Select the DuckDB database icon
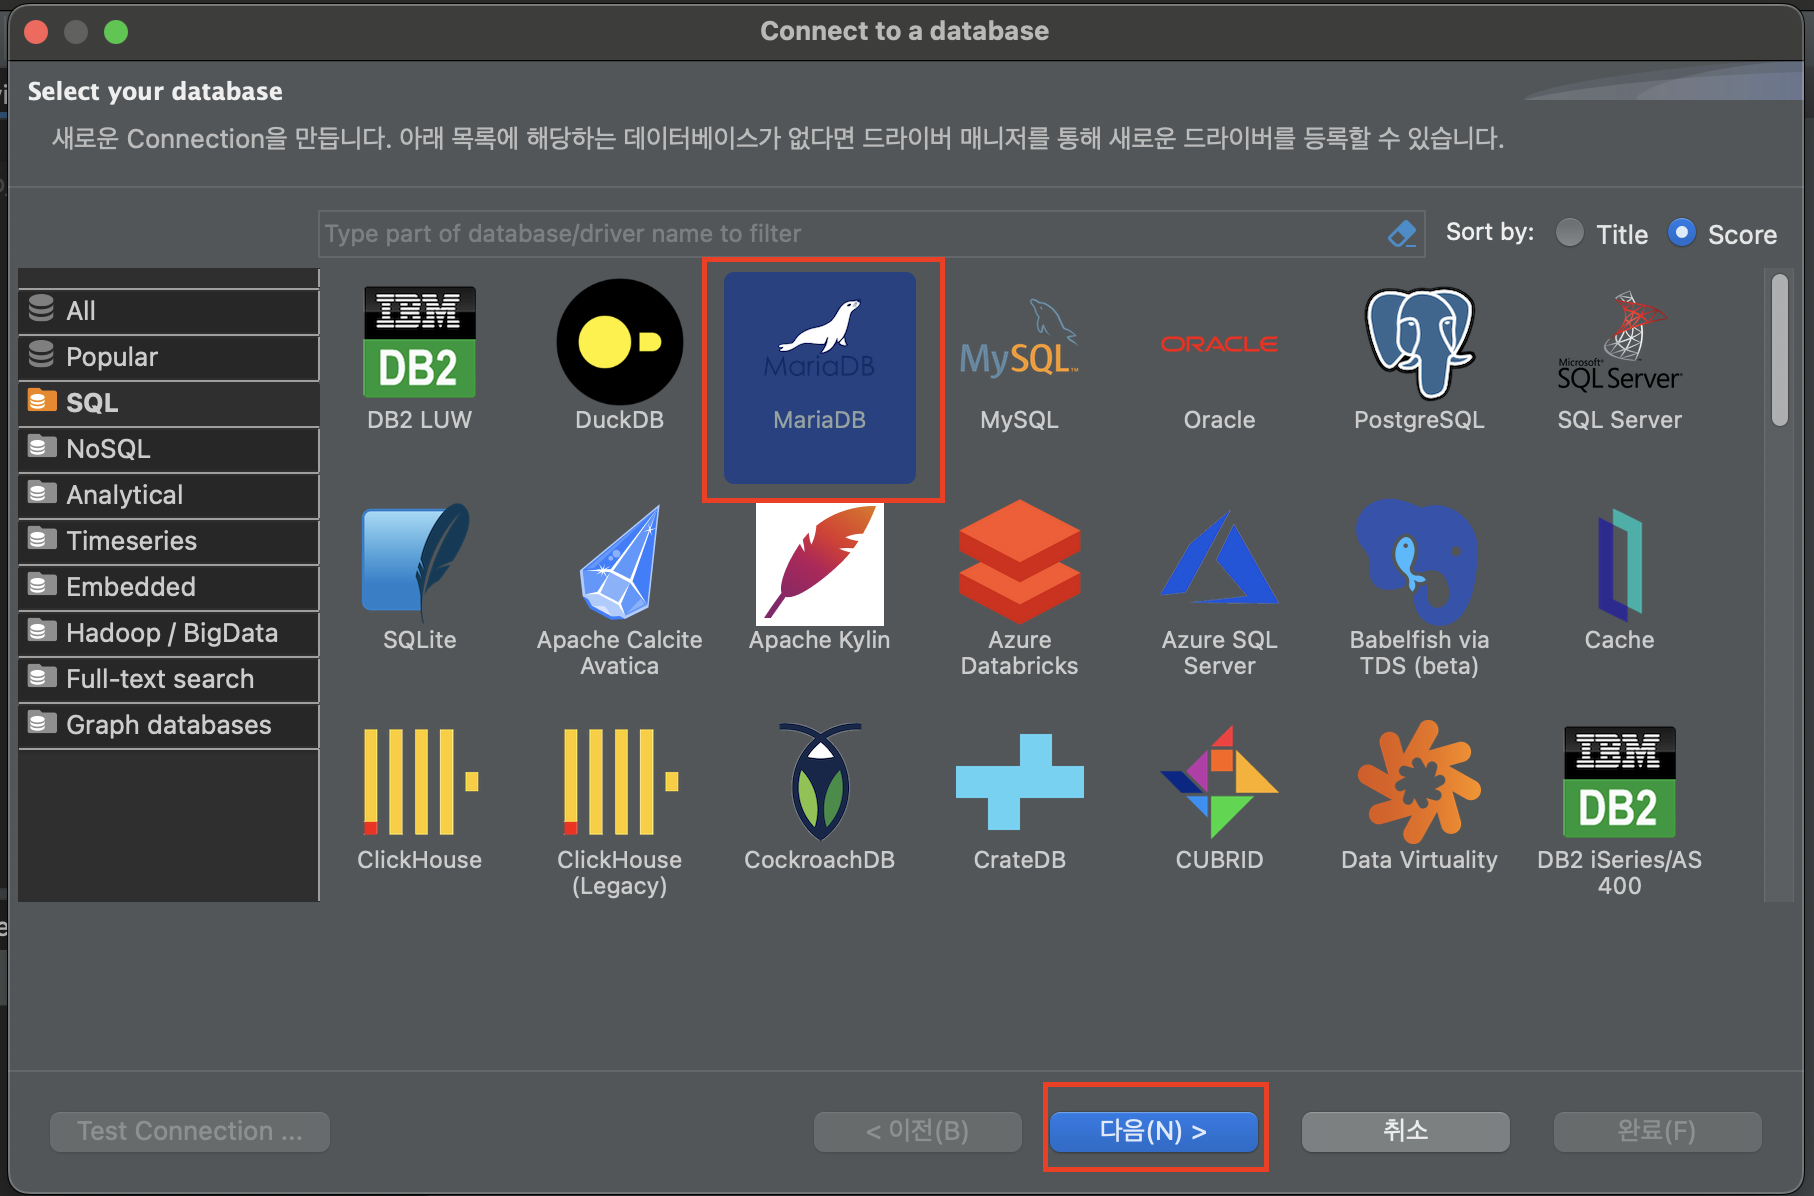This screenshot has height=1196, width=1814. [x=619, y=342]
